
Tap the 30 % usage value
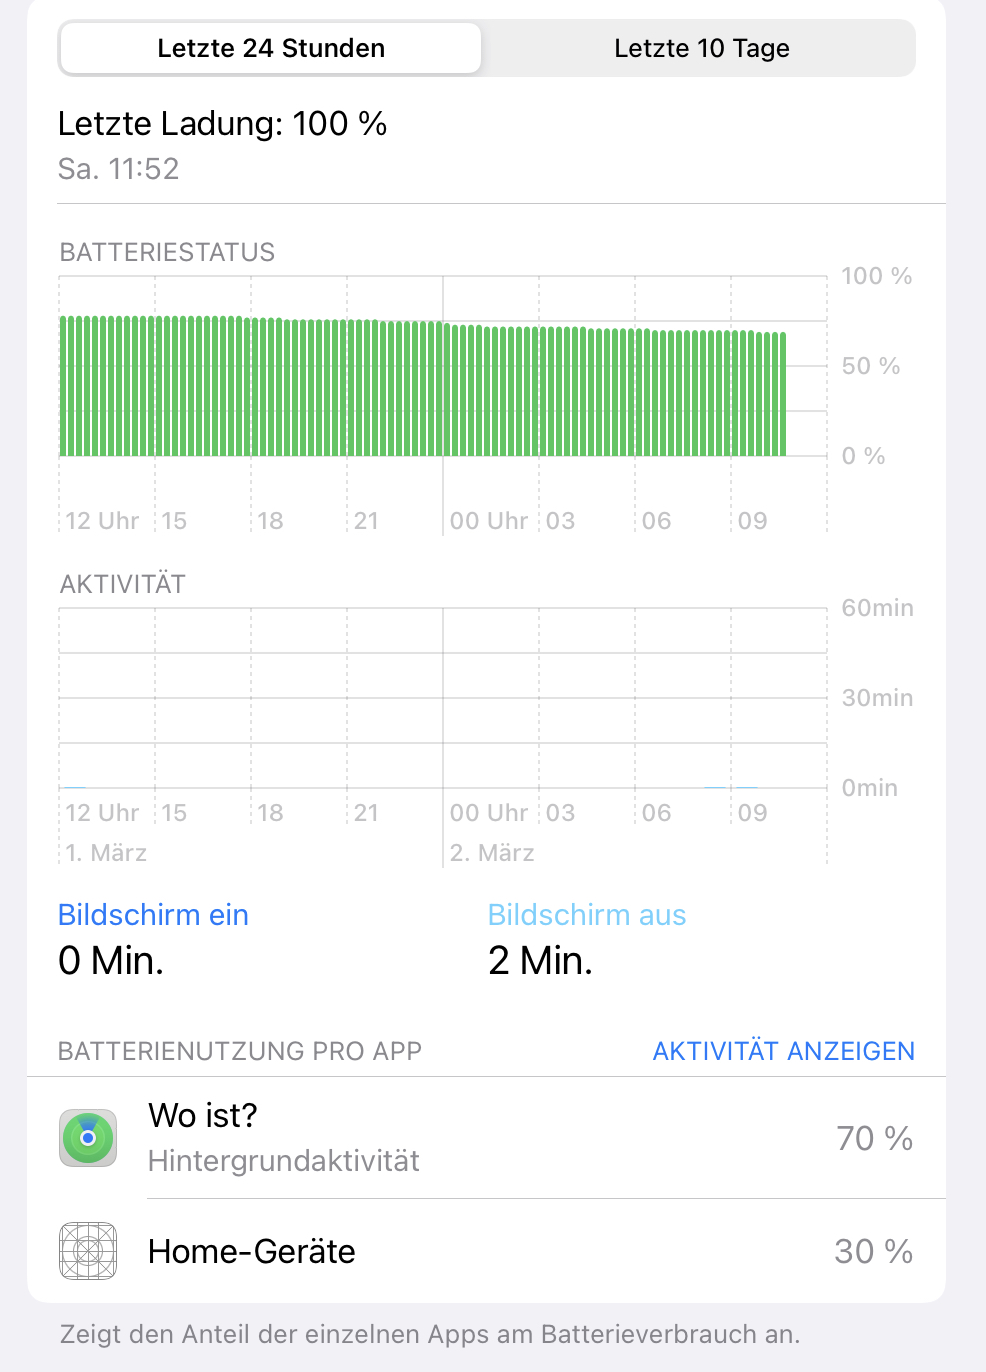click(873, 1251)
